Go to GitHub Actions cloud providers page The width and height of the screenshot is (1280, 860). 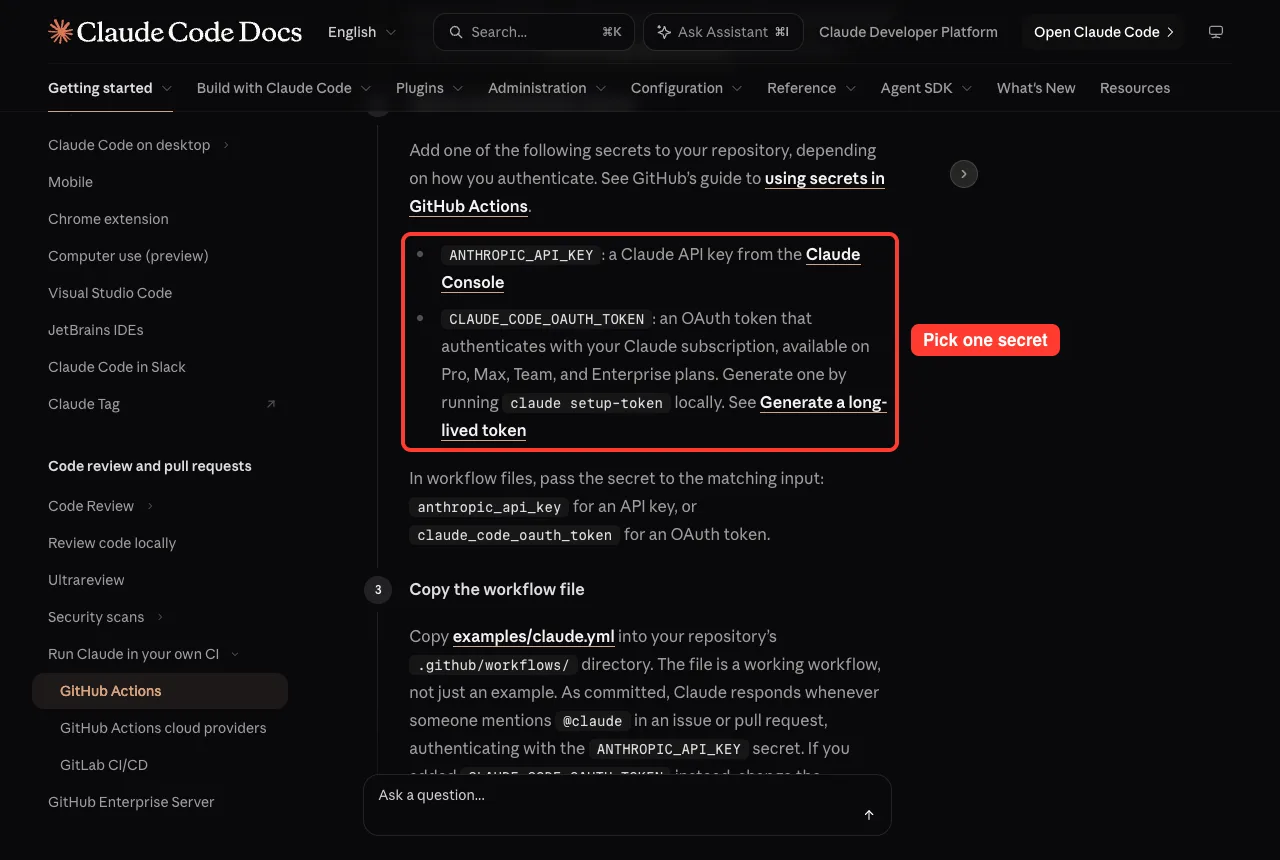[163, 728]
